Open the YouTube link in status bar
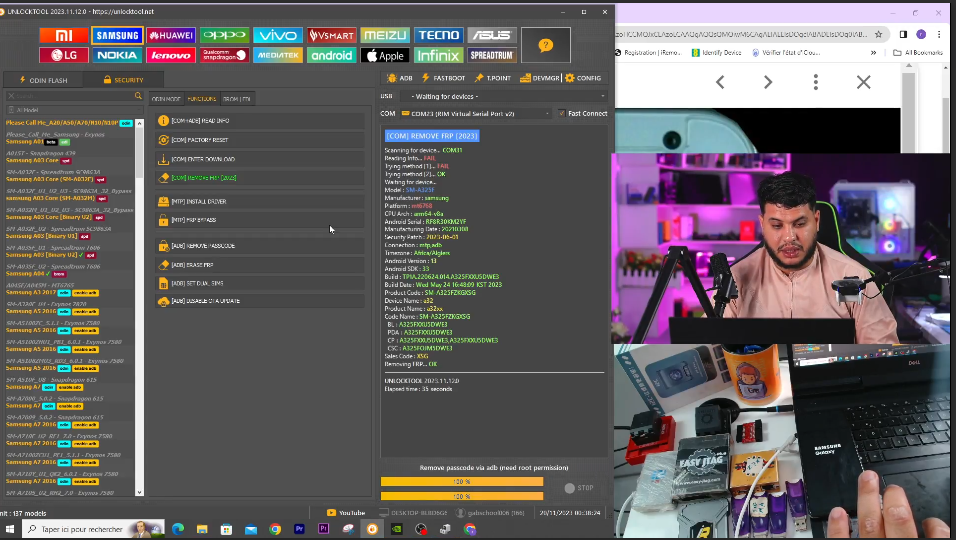Viewport: 956px width, 540px height. tap(346, 513)
